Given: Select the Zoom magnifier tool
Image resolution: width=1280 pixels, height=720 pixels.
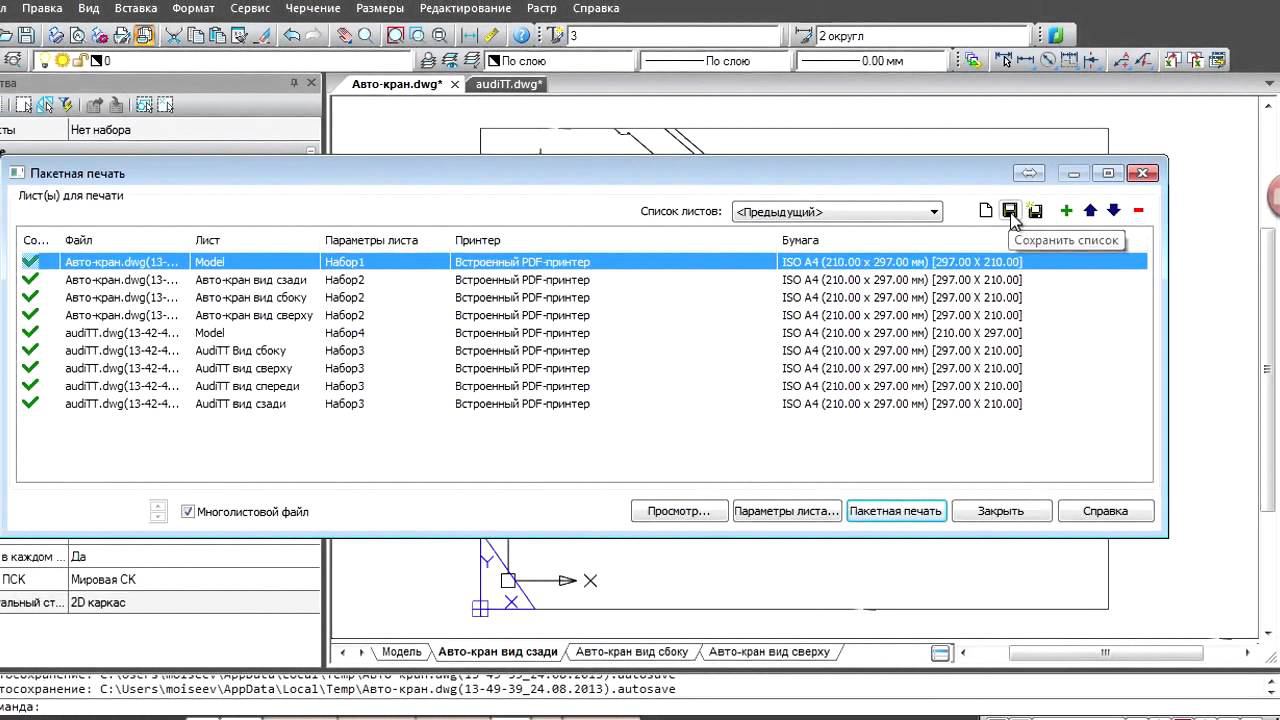Looking at the screenshot, I should 366,35.
